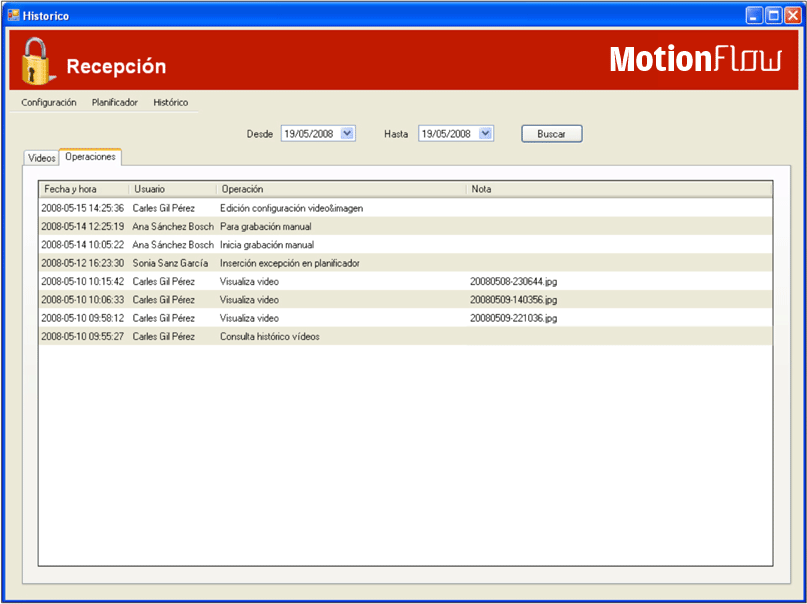Sort by Fecha y hora column header
807x604 pixels.
(x=84, y=189)
